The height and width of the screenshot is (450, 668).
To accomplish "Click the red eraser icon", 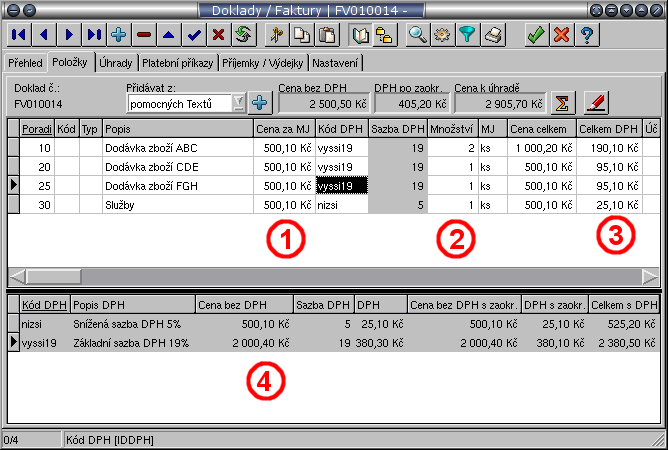I will click(596, 102).
